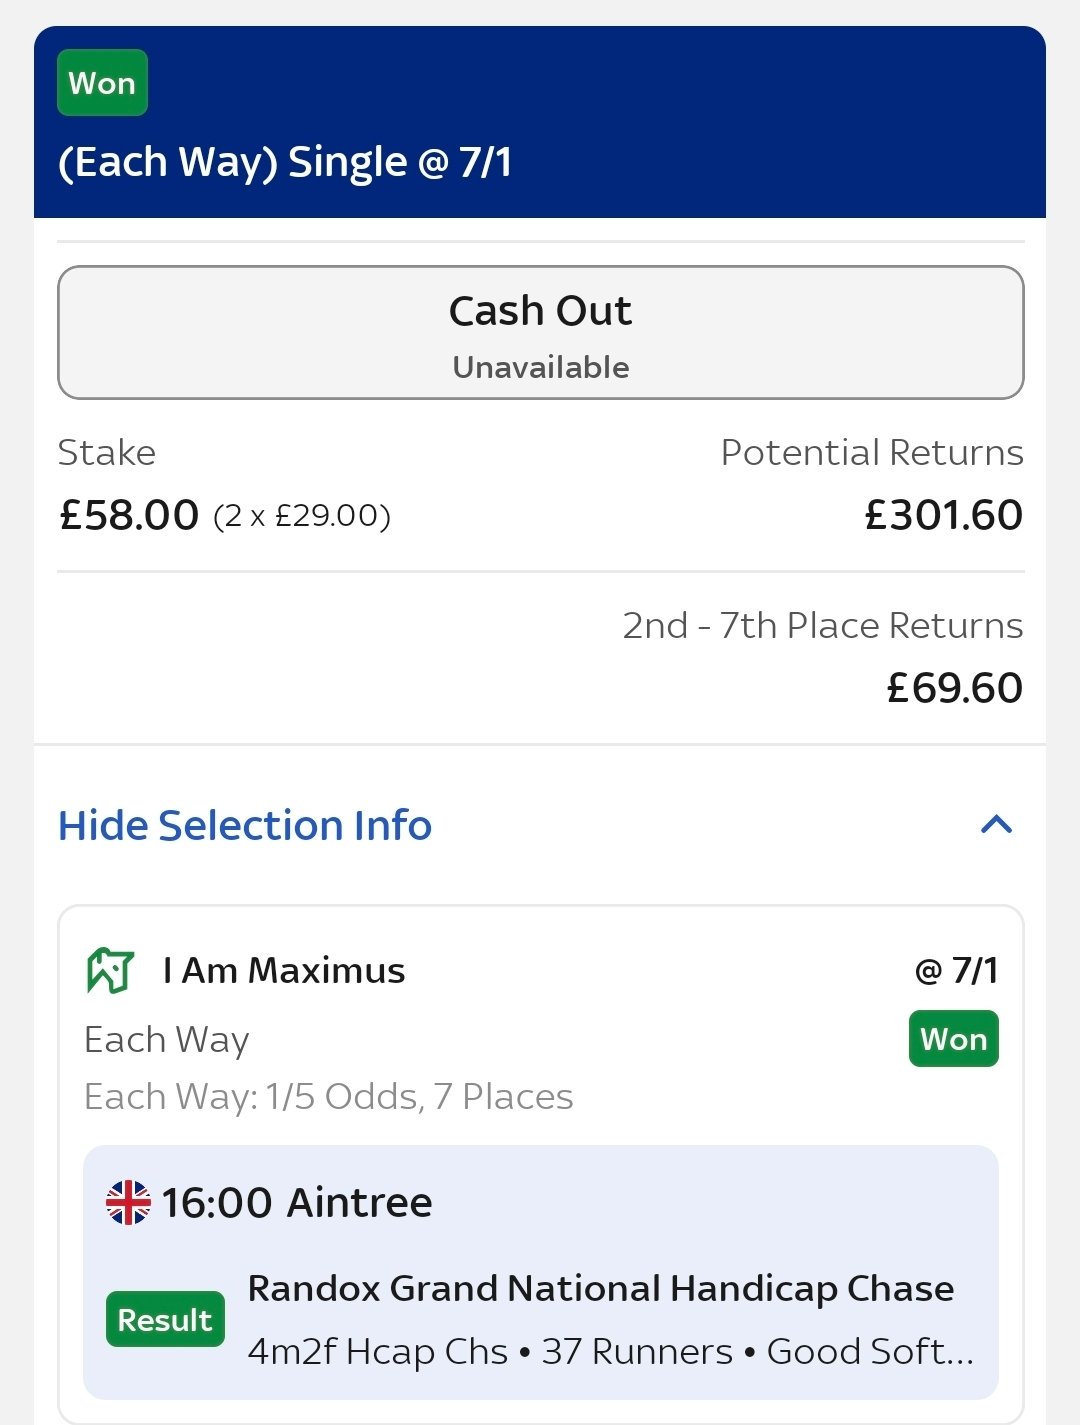Click the Won badge in the blue header
This screenshot has width=1080, height=1425.
(x=102, y=83)
